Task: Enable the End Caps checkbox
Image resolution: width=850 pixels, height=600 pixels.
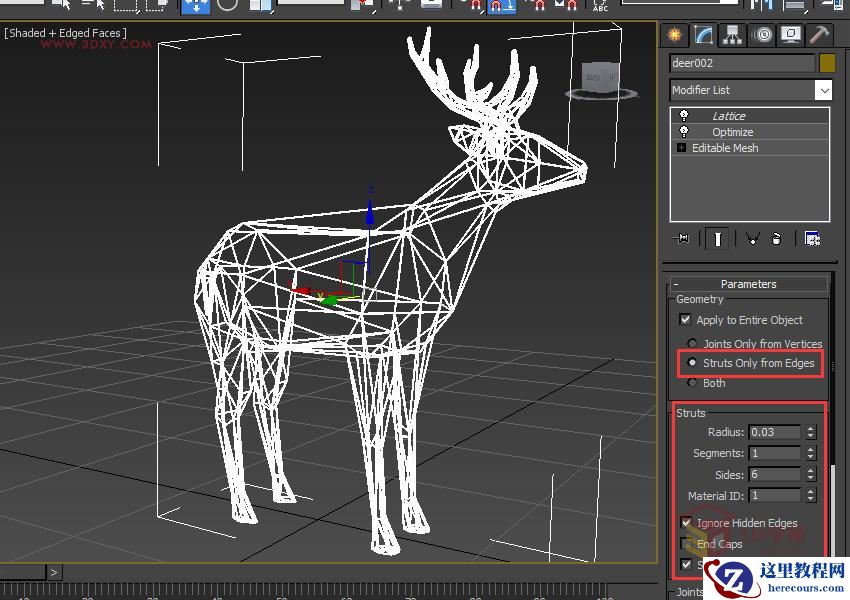Action: (x=686, y=544)
